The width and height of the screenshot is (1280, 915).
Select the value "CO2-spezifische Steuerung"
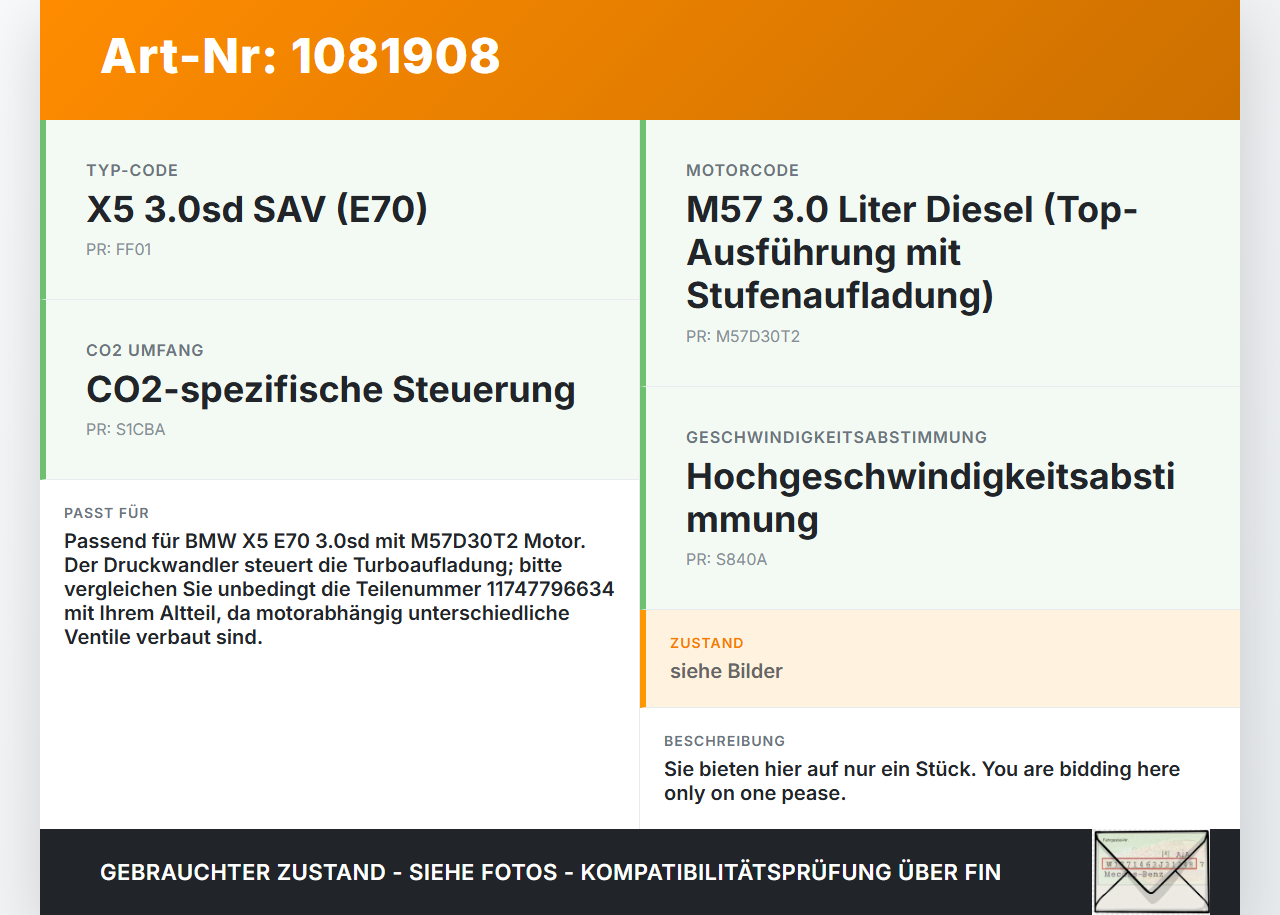[x=331, y=390]
